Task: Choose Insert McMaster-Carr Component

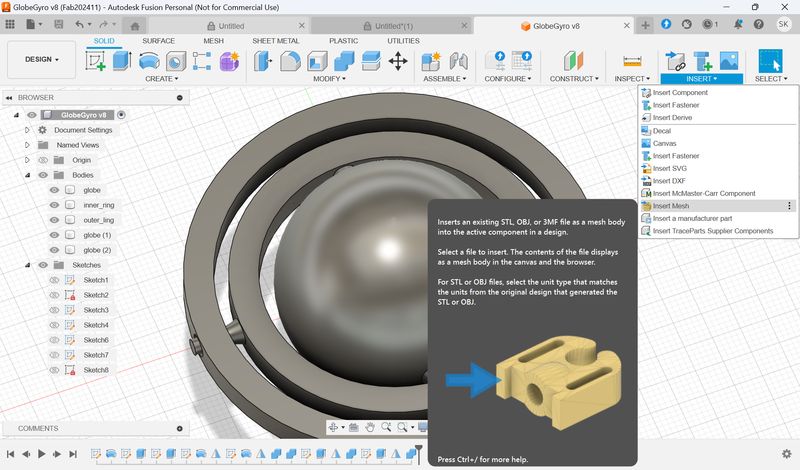Action: point(717,193)
